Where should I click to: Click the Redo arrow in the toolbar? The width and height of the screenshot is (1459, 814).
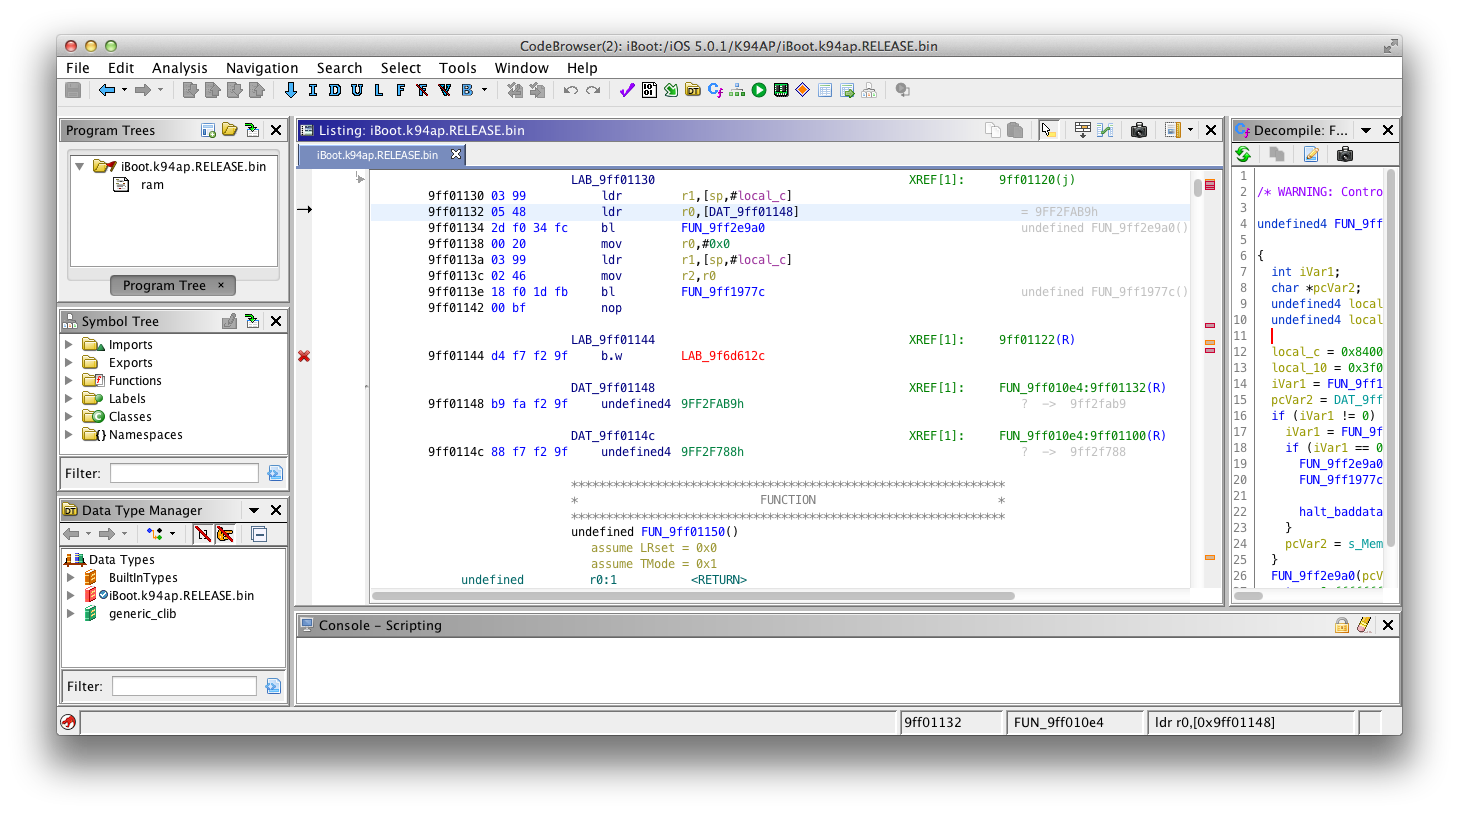(x=593, y=90)
